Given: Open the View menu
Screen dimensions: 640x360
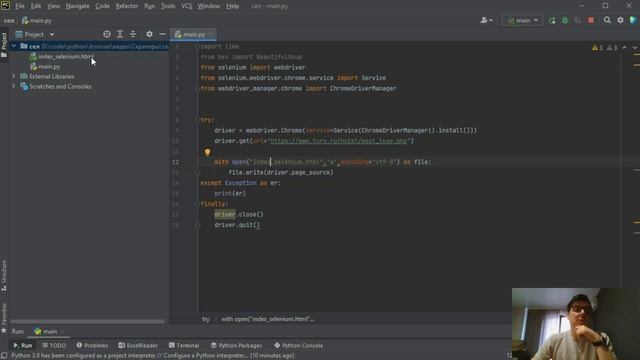Looking at the screenshot, I should (x=53, y=6).
